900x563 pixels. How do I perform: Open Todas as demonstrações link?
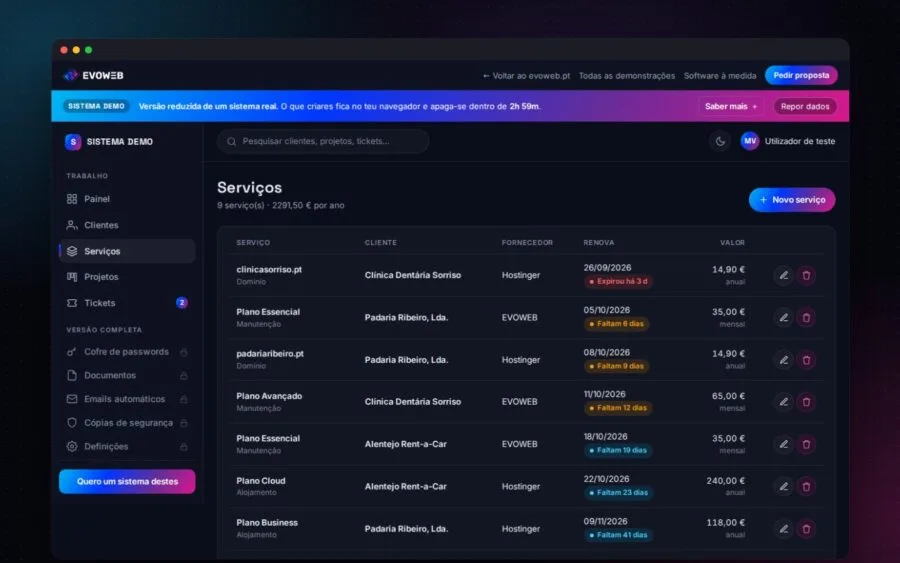click(627, 76)
